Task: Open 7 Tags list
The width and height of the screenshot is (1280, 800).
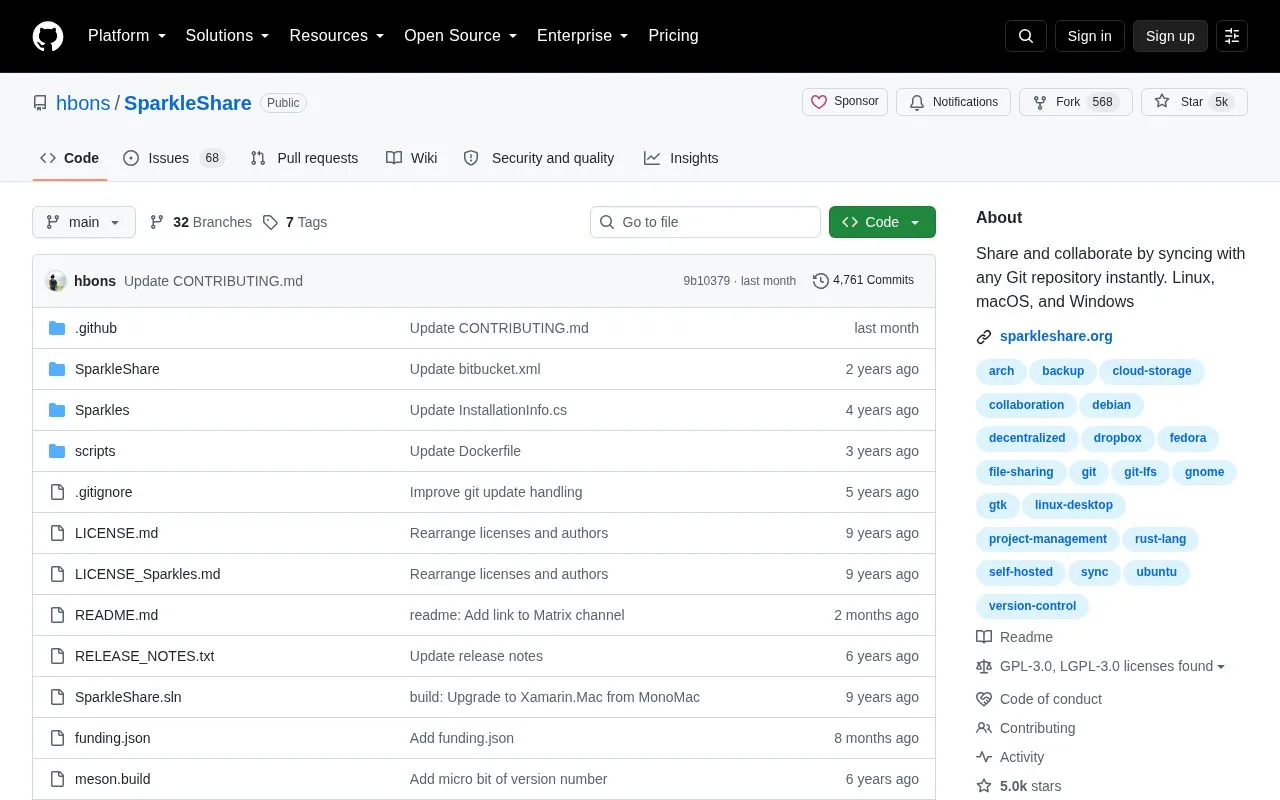Action: pos(295,222)
